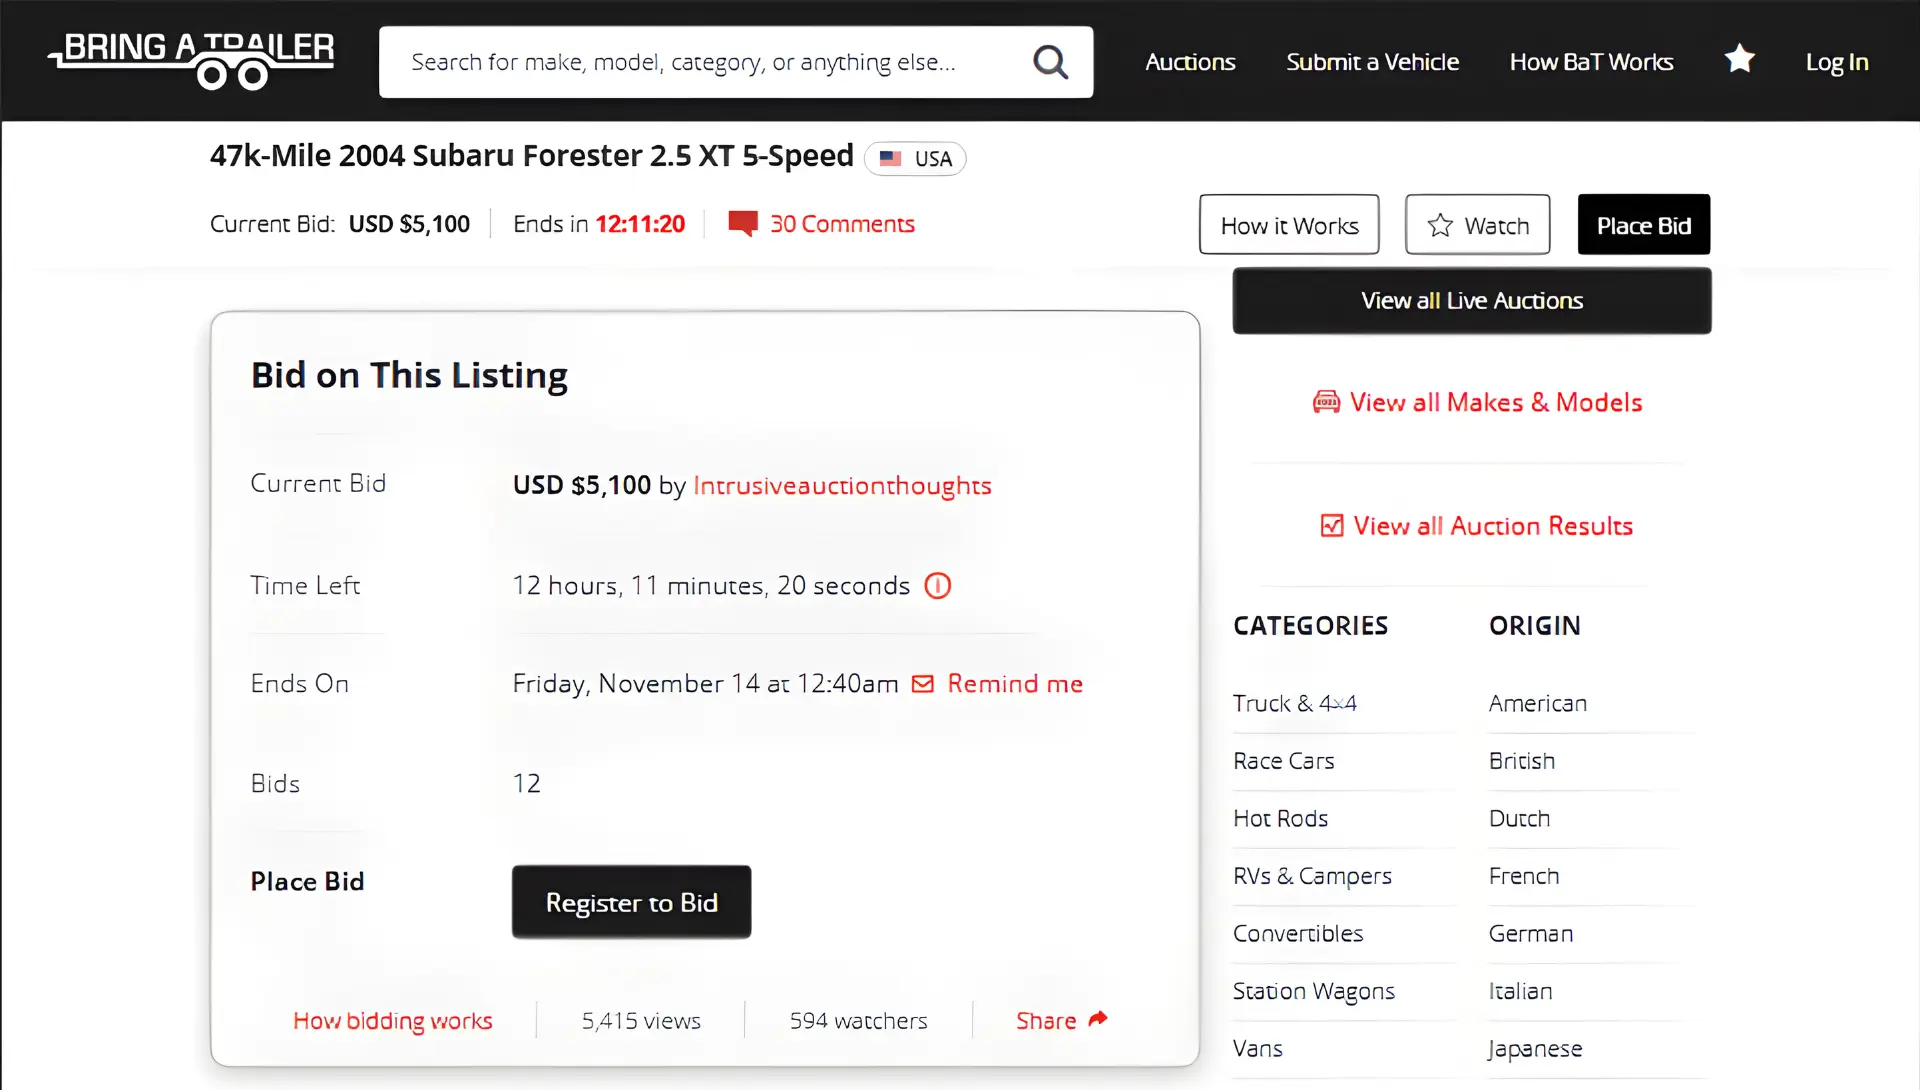Click the How it Works button

tap(1289, 225)
